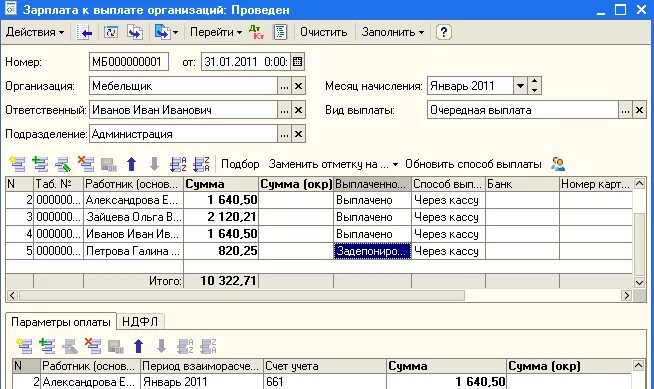The height and width of the screenshot is (389, 654).
Task: Click the left blue arrow toolbar icon
Action: coord(85,32)
